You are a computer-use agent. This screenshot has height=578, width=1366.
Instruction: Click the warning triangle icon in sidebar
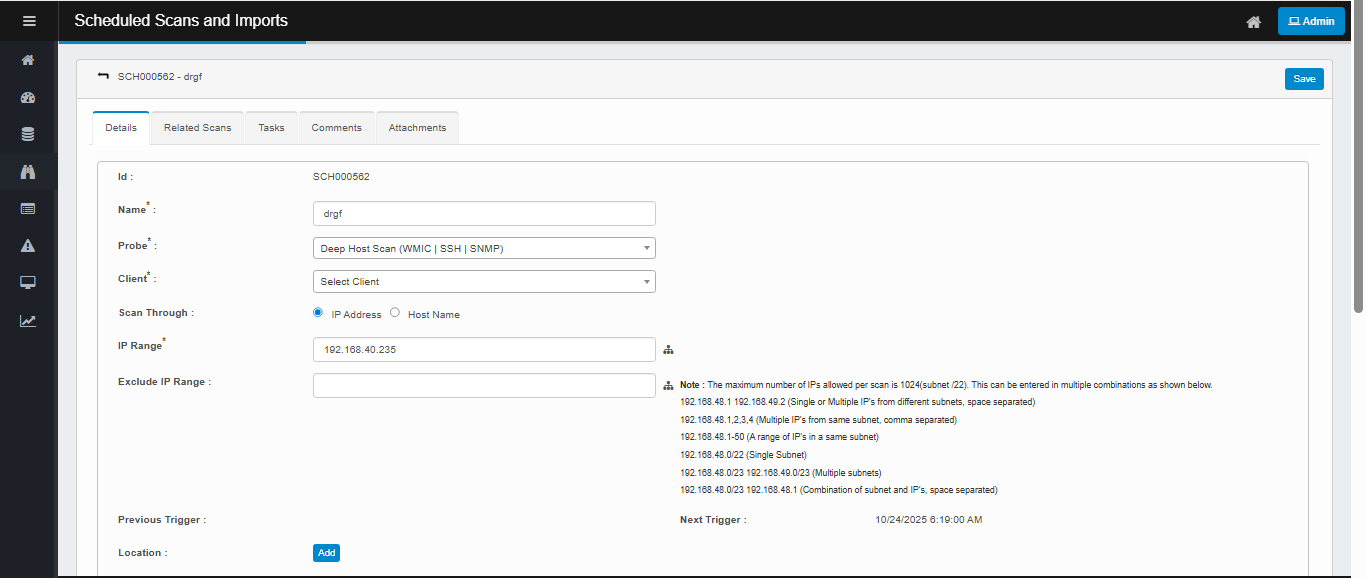click(28, 246)
